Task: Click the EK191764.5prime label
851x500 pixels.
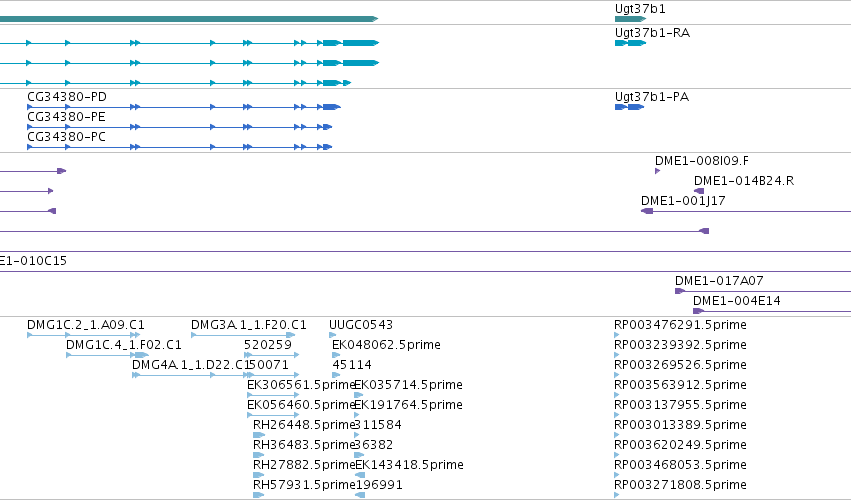Action: (408, 406)
